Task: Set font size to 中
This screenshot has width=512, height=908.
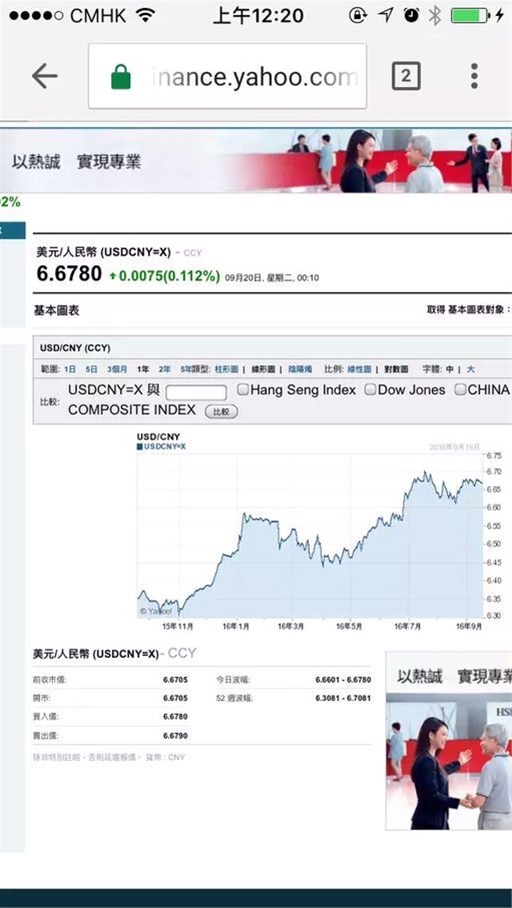Action: [449, 369]
